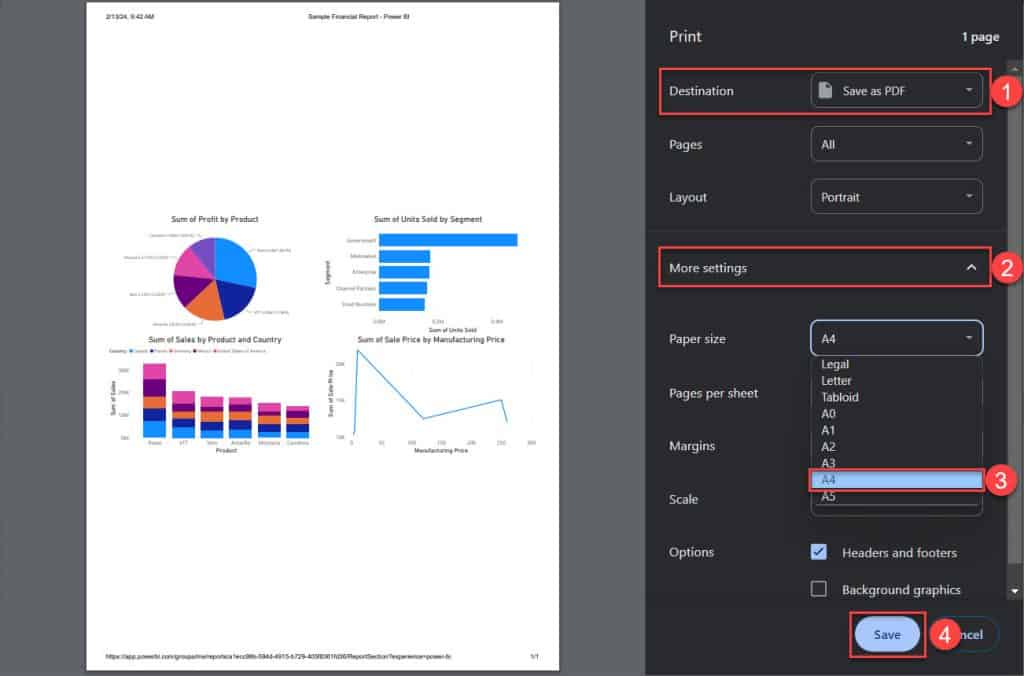Select Letter paper size option
Image resolution: width=1024 pixels, height=676 pixels.
click(896, 380)
